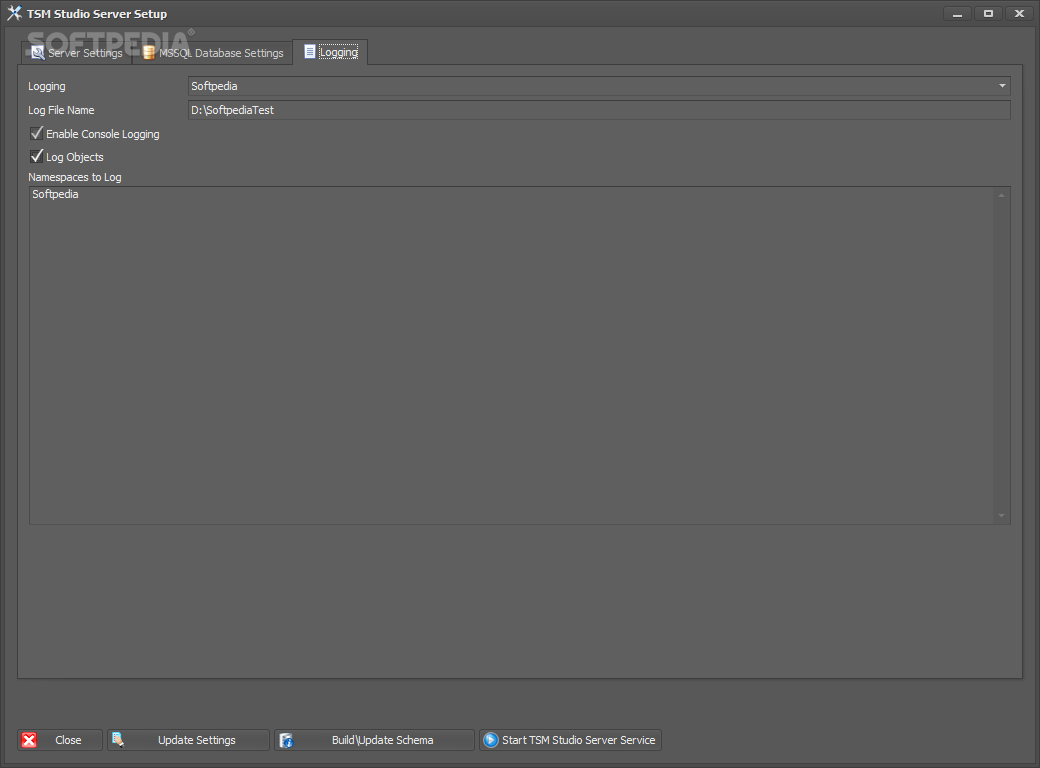This screenshot has width=1040, height=768.
Task: Click the Update Settings button
Action: pyautogui.click(x=188, y=740)
